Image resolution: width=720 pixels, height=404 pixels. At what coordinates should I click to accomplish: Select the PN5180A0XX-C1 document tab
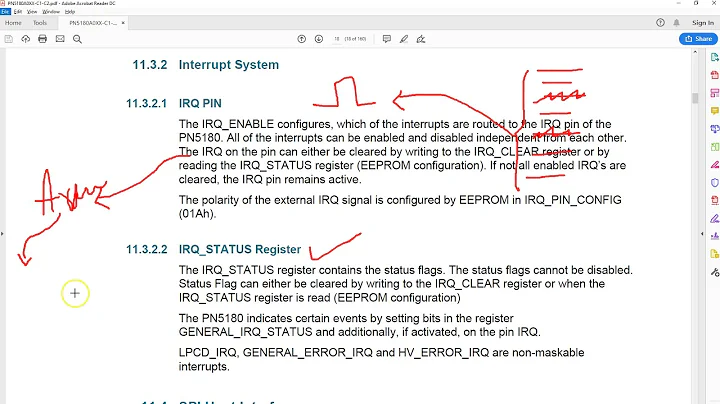tap(93, 23)
